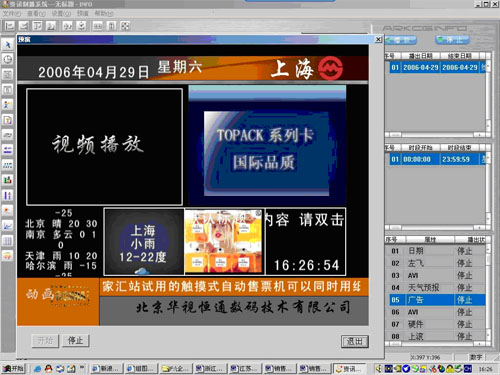Click the blue 播出 button in right panel
The height and width of the screenshot is (375, 500).
(401, 40)
